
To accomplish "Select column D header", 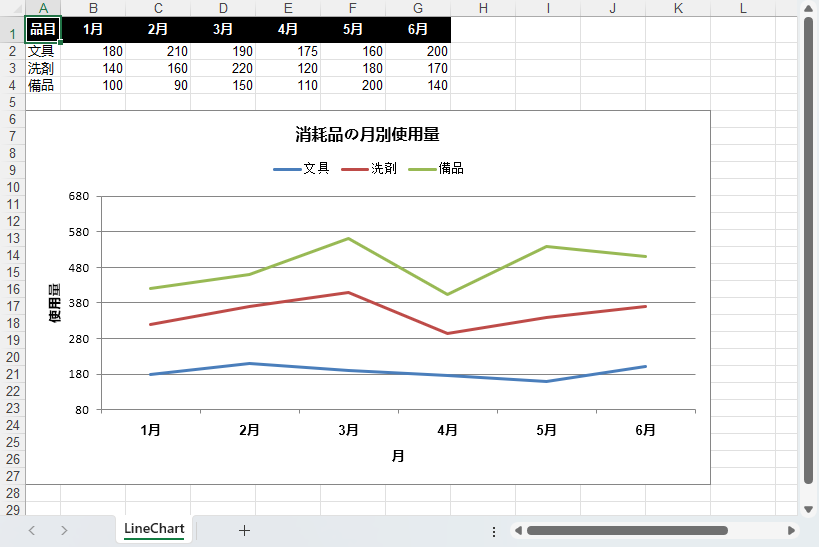I will [x=223, y=8].
